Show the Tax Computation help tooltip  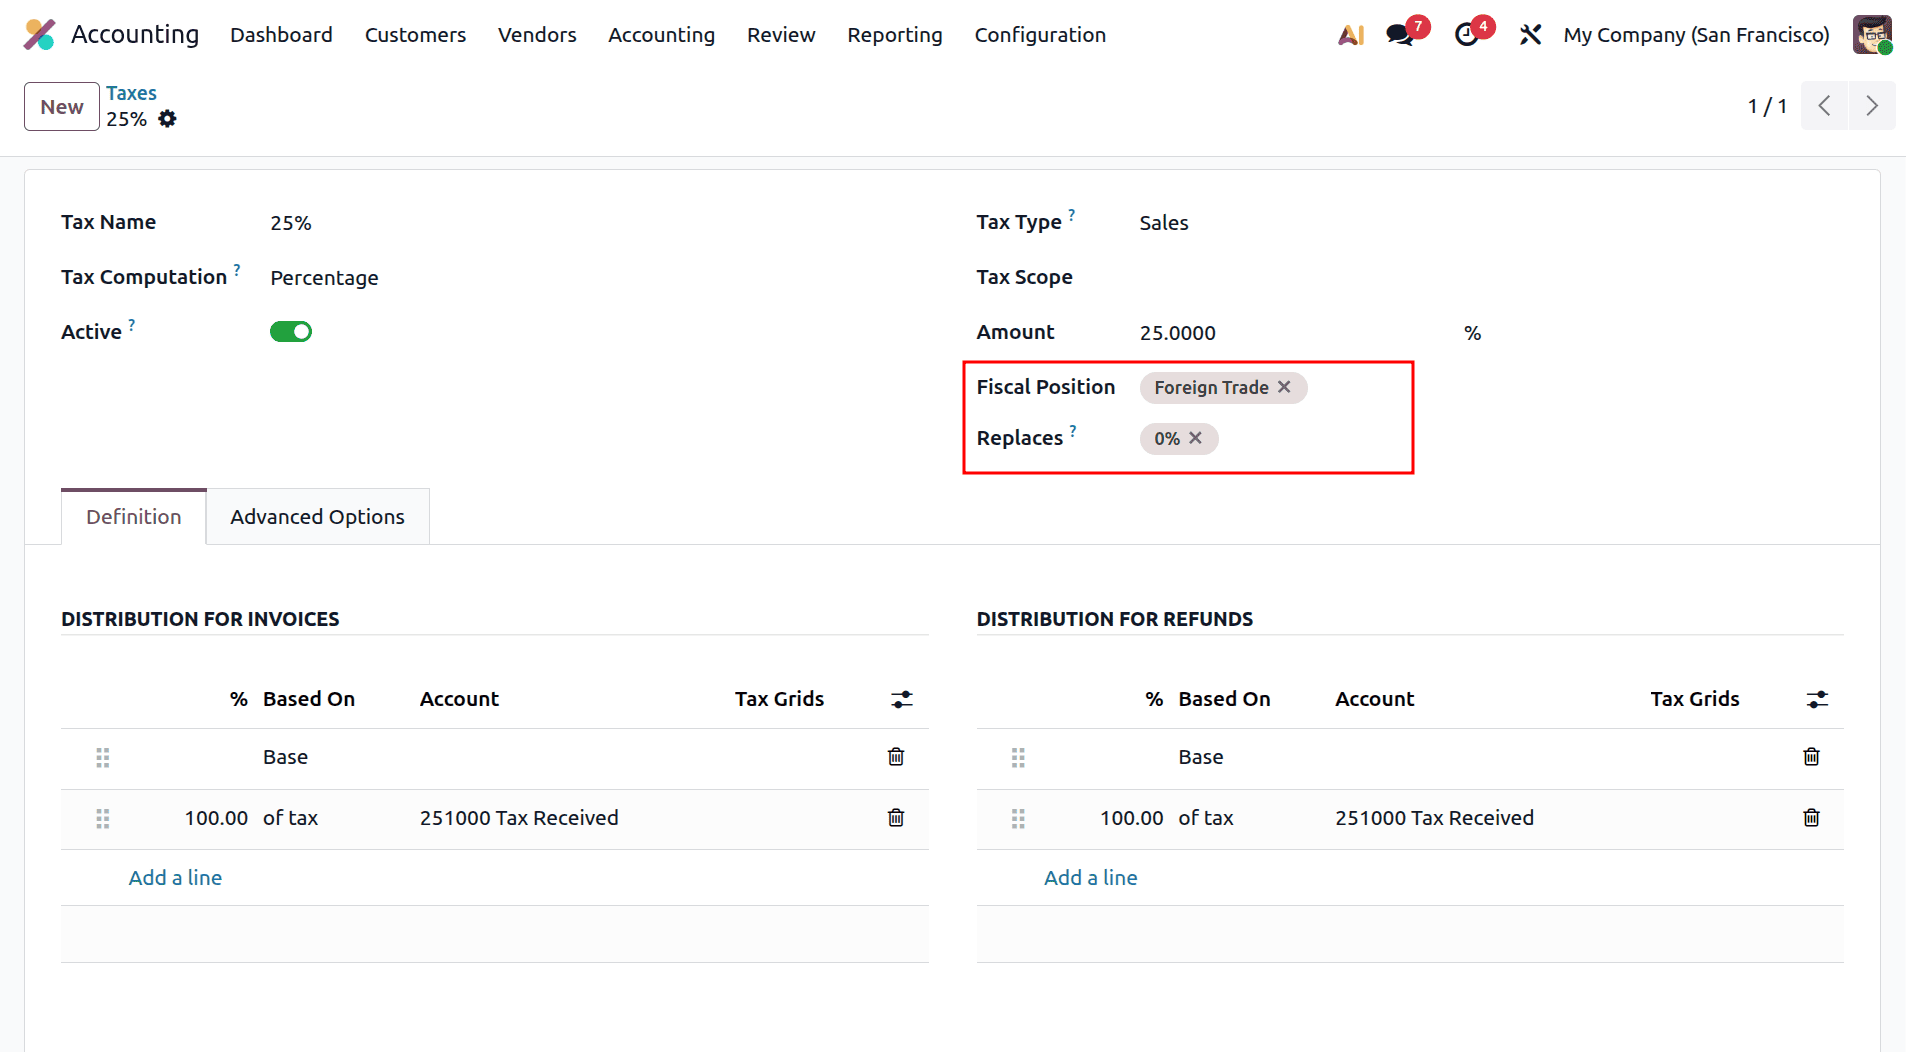[x=237, y=270]
